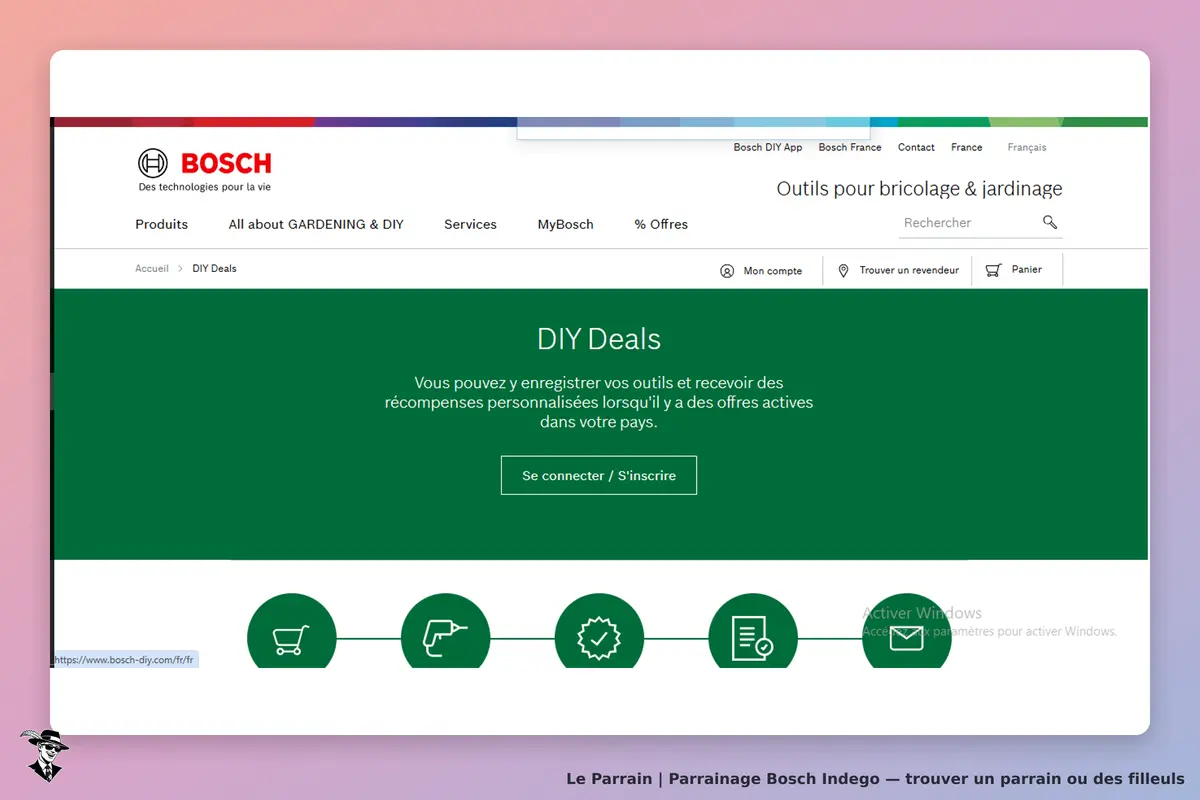Open the % Offres menu

click(x=661, y=224)
